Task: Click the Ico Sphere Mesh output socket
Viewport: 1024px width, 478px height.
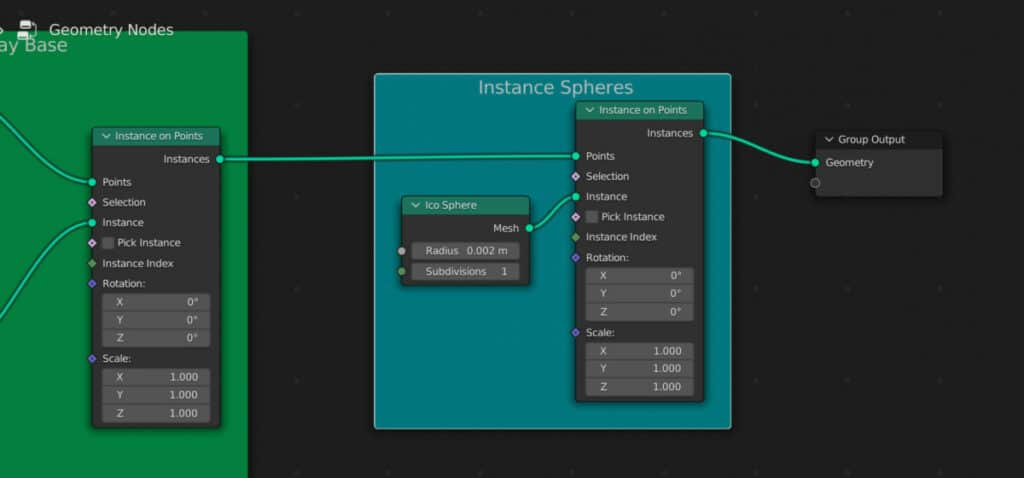Action: coord(529,228)
